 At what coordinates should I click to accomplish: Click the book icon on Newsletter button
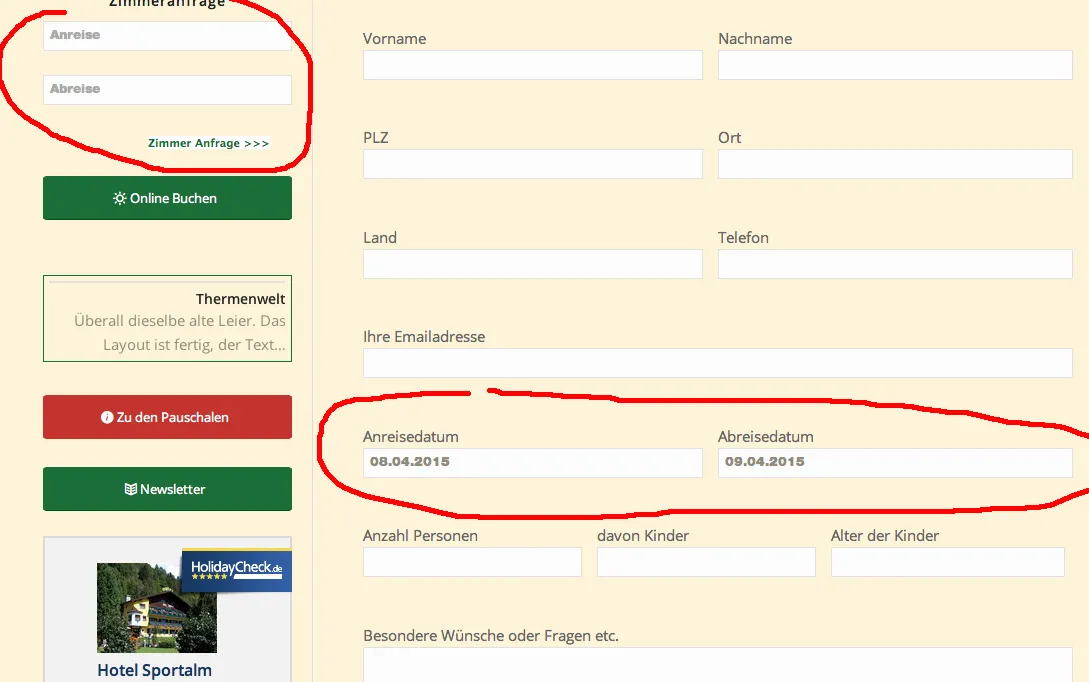(x=131, y=489)
